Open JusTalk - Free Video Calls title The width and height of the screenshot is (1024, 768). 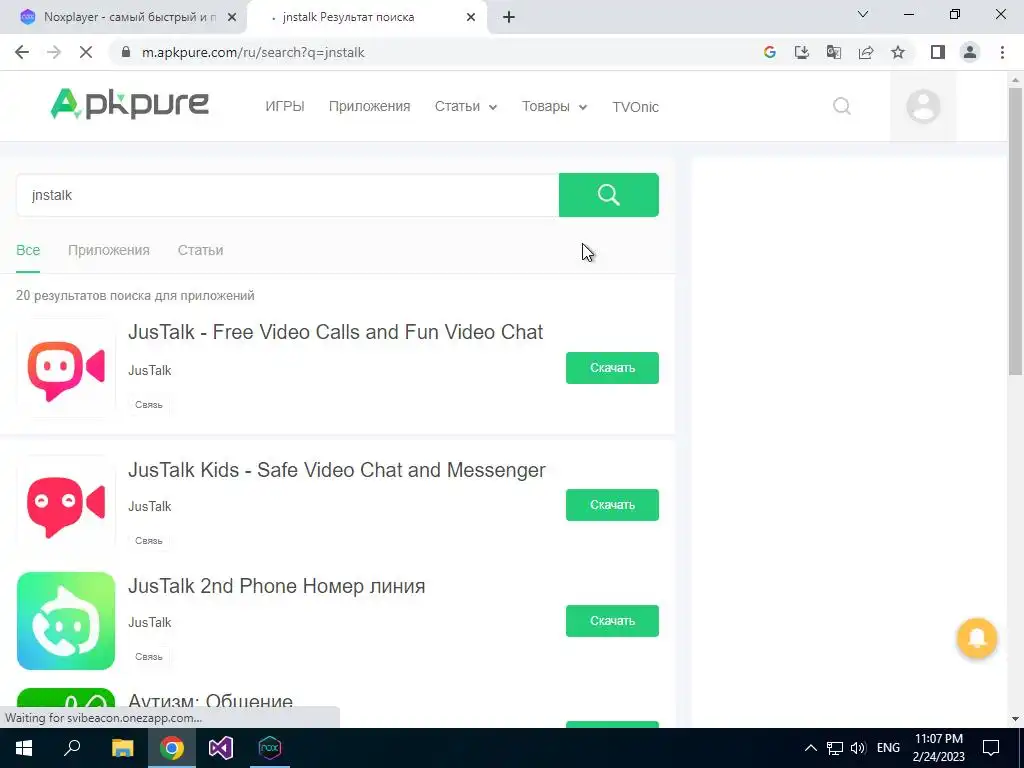336,332
